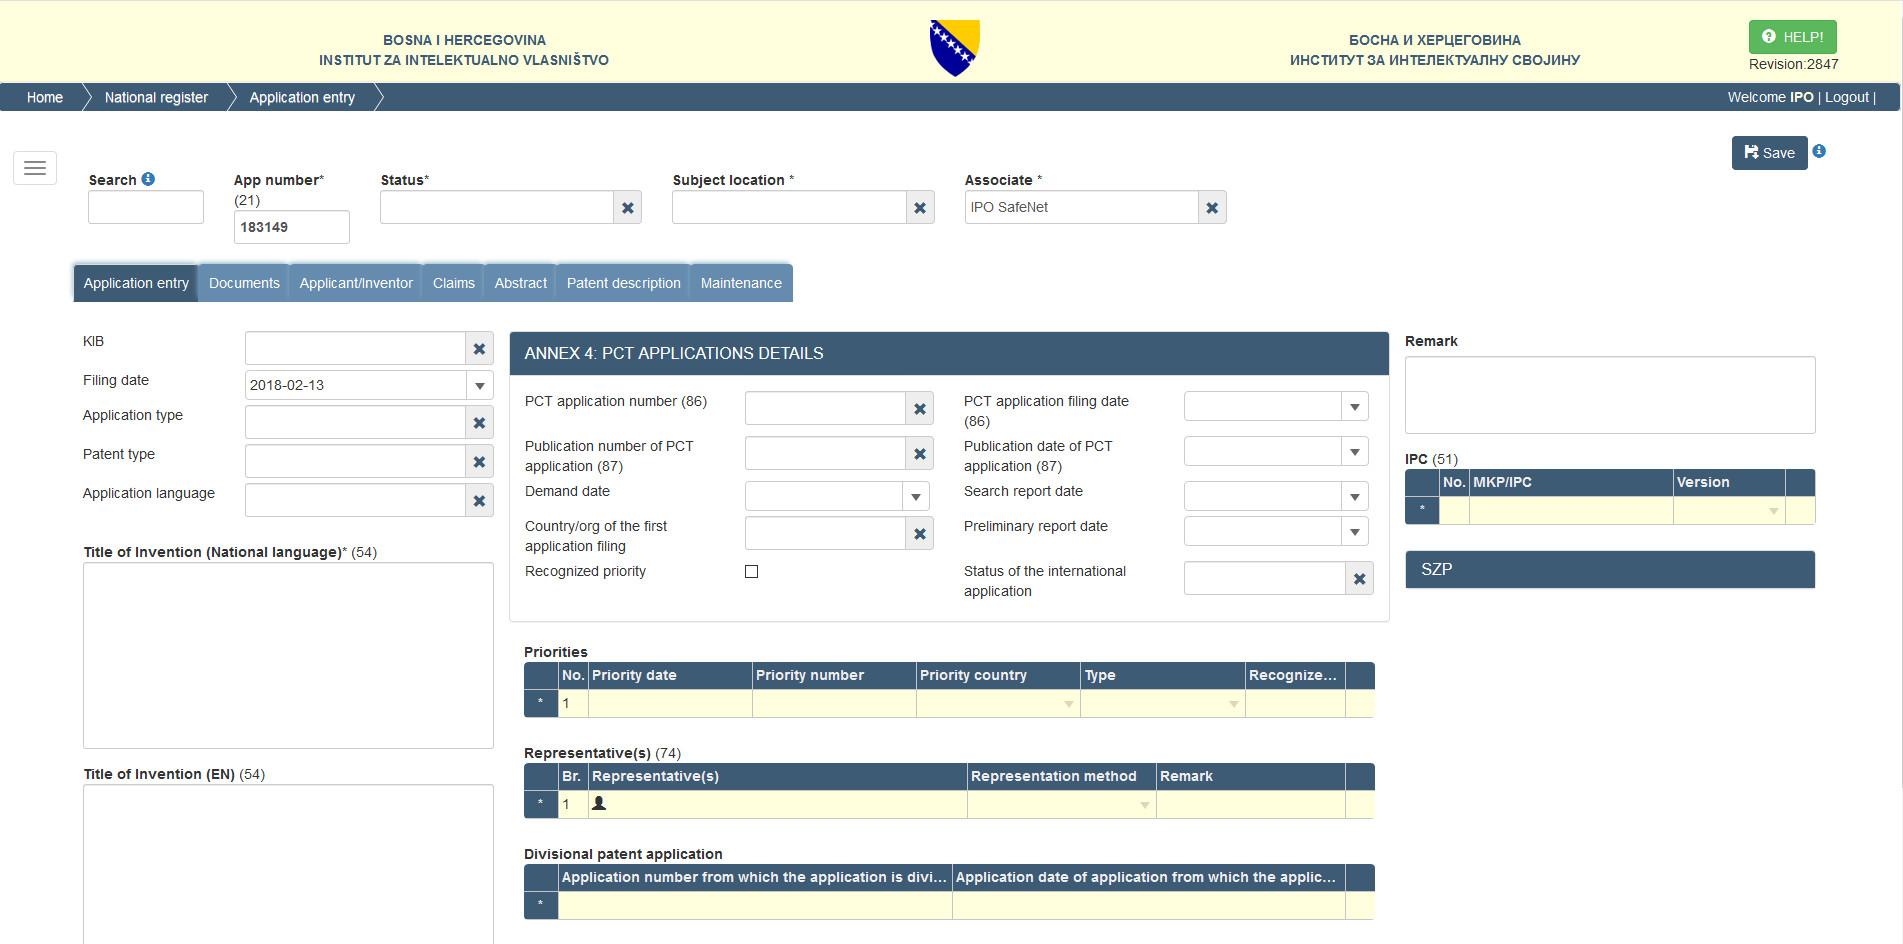Click the info icon beside Save
The image size is (1903, 944).
tap(1819, 151)
